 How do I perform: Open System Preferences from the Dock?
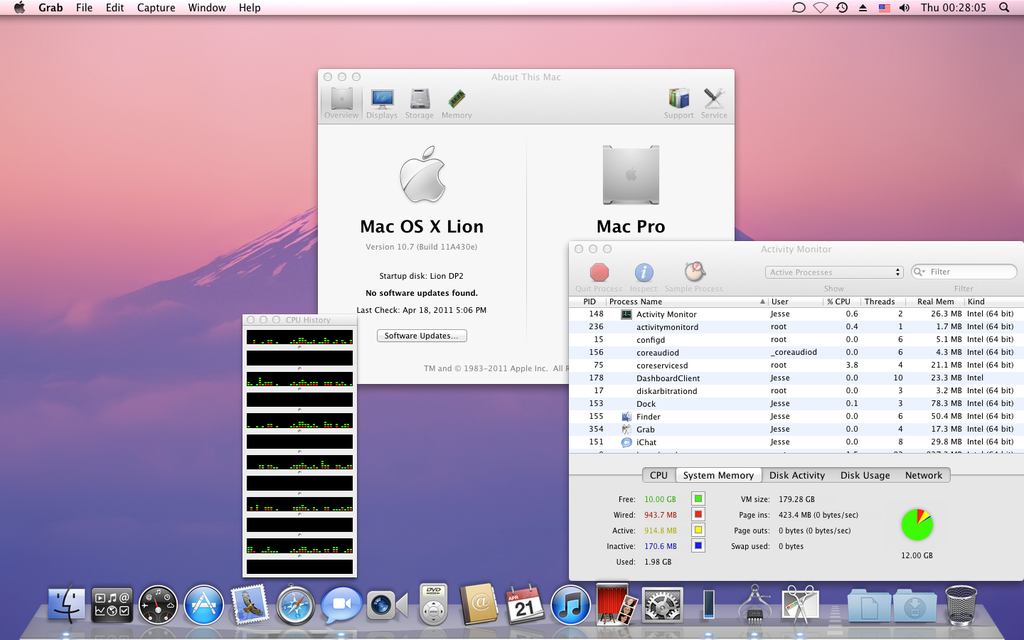662,604
